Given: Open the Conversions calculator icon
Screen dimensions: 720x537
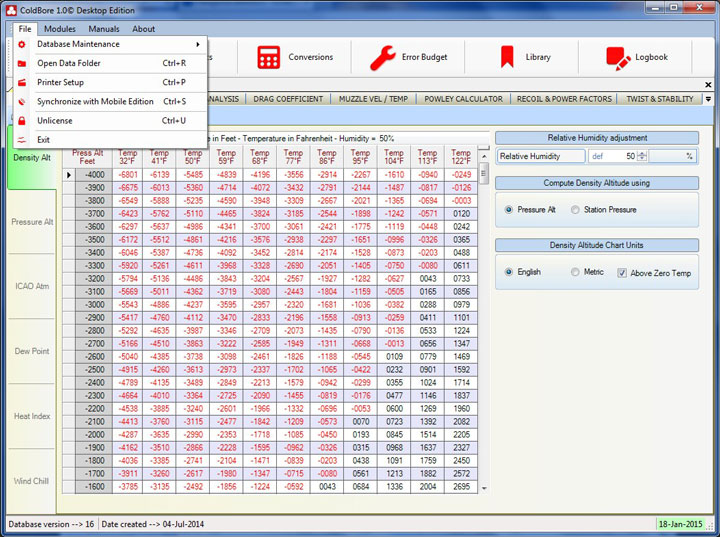Looking at the screenshot, I should tap(269, 57).
